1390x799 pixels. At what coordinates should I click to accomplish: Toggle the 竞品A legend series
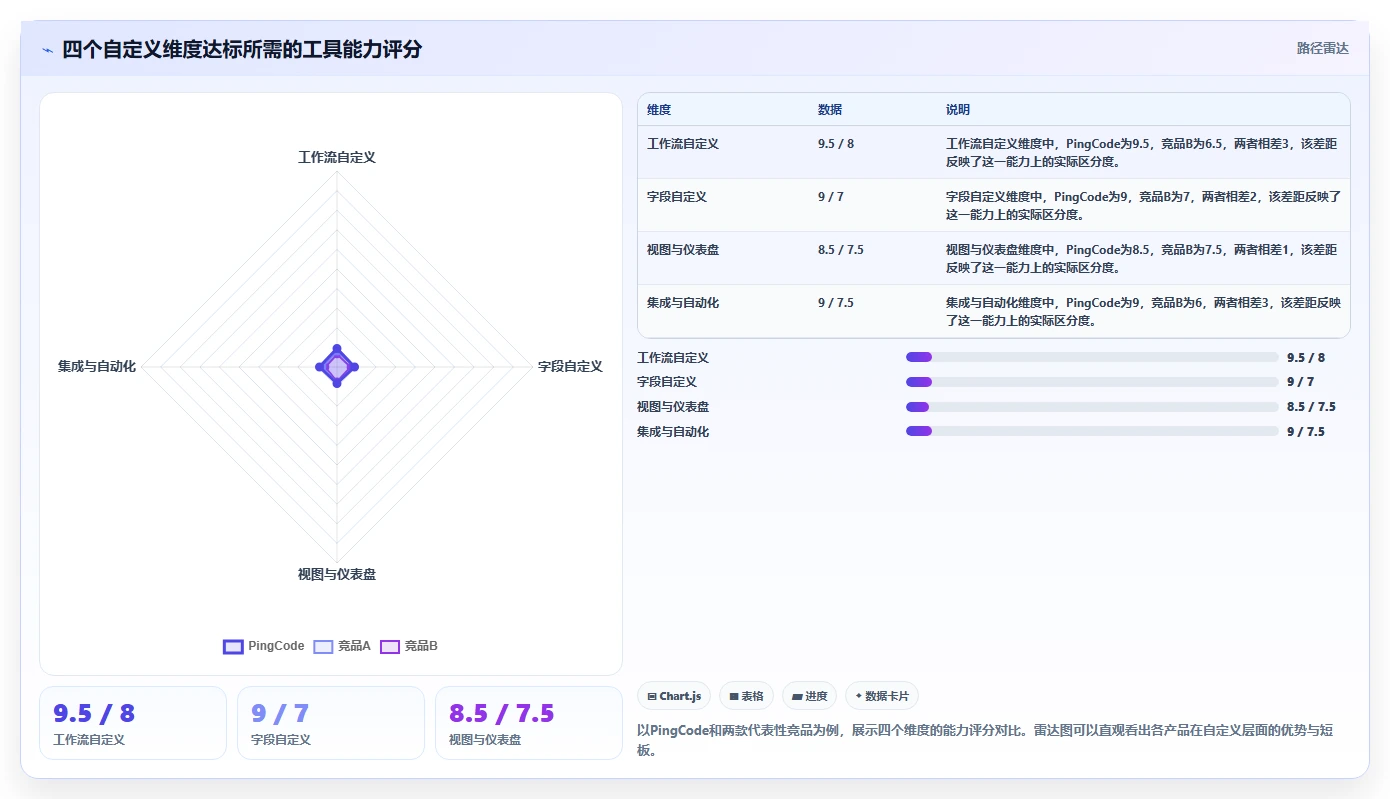coord(342,646)
